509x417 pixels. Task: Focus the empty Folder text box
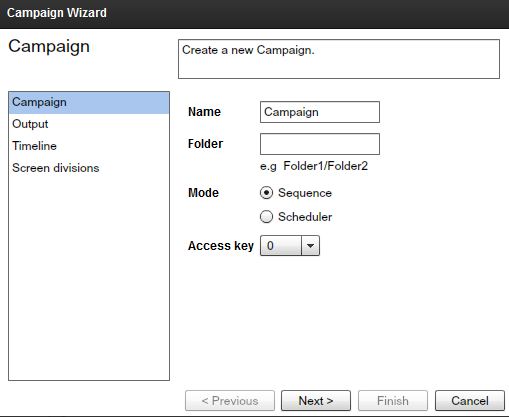[320, 144]
